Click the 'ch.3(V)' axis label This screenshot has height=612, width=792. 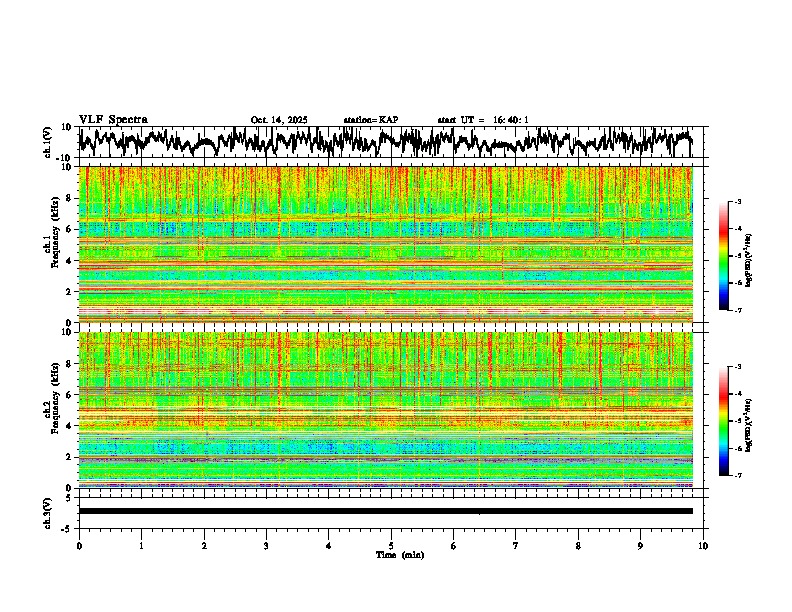(x=48, y=513)
